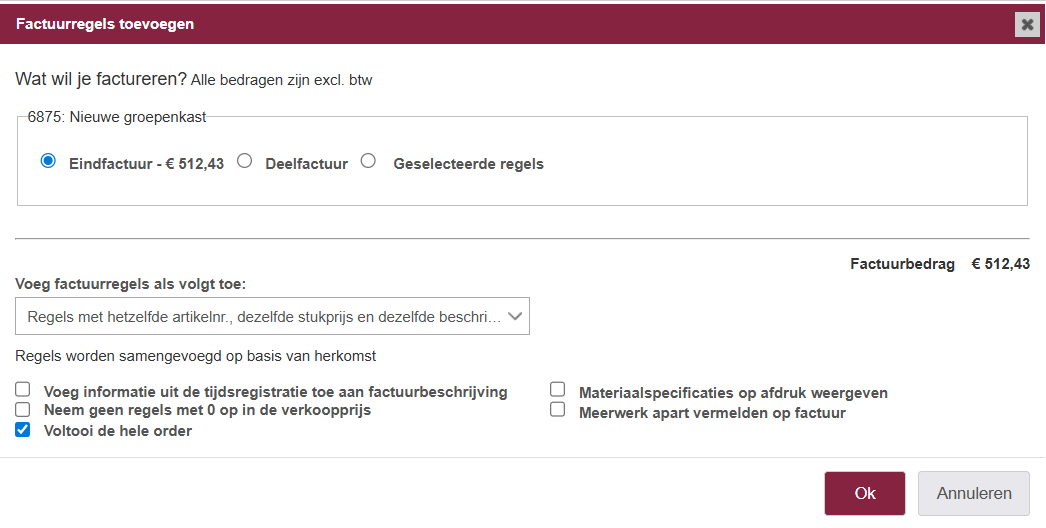This screenshot has height=528, width=1046.
Task: Enable adding tijdsregistratie info to factuurbeschrijving
Action: coord(23,390)
